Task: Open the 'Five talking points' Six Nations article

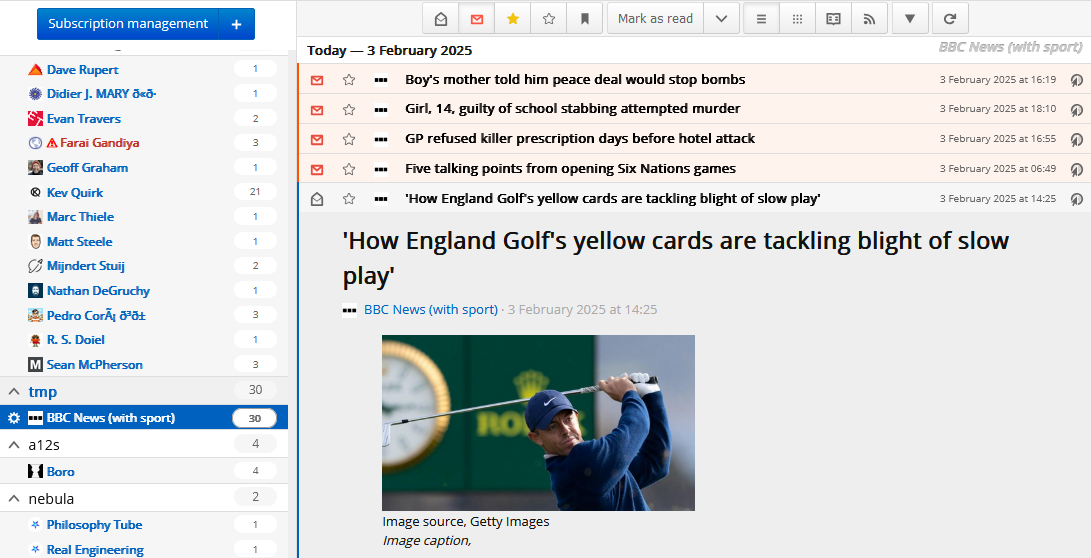Action: coord(570,169)
